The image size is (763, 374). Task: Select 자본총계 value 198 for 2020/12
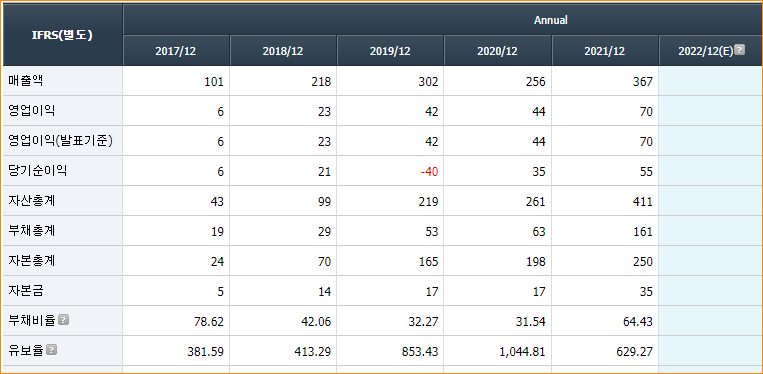536,262
